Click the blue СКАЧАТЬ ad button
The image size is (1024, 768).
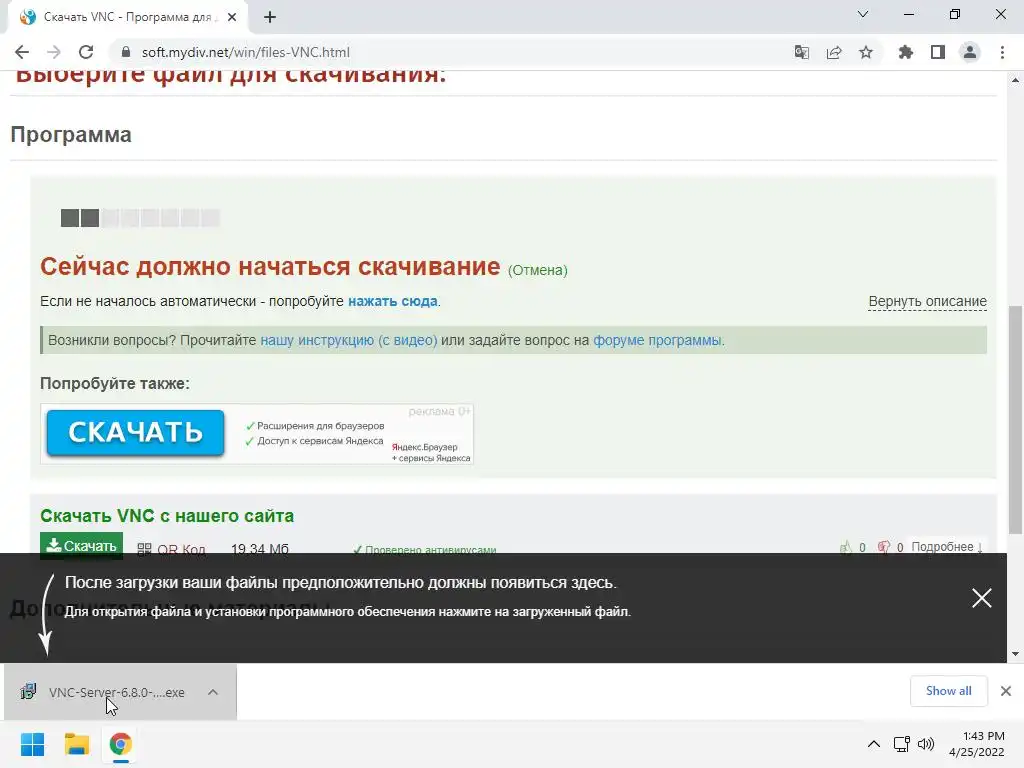[135, 432]
